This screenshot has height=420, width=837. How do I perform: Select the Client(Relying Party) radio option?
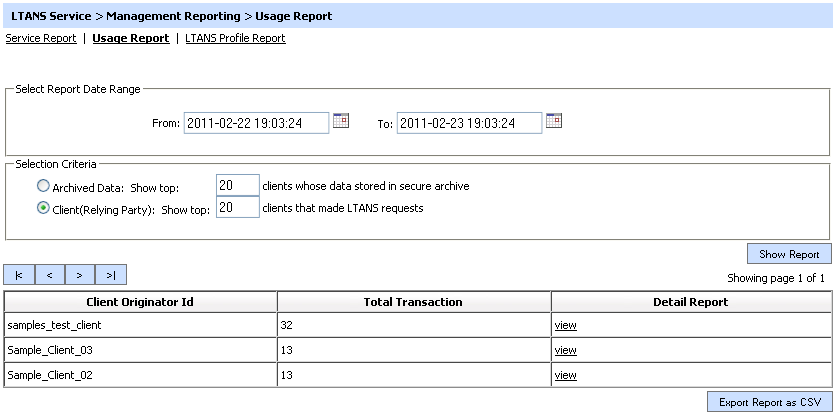[x=42, y=208]
